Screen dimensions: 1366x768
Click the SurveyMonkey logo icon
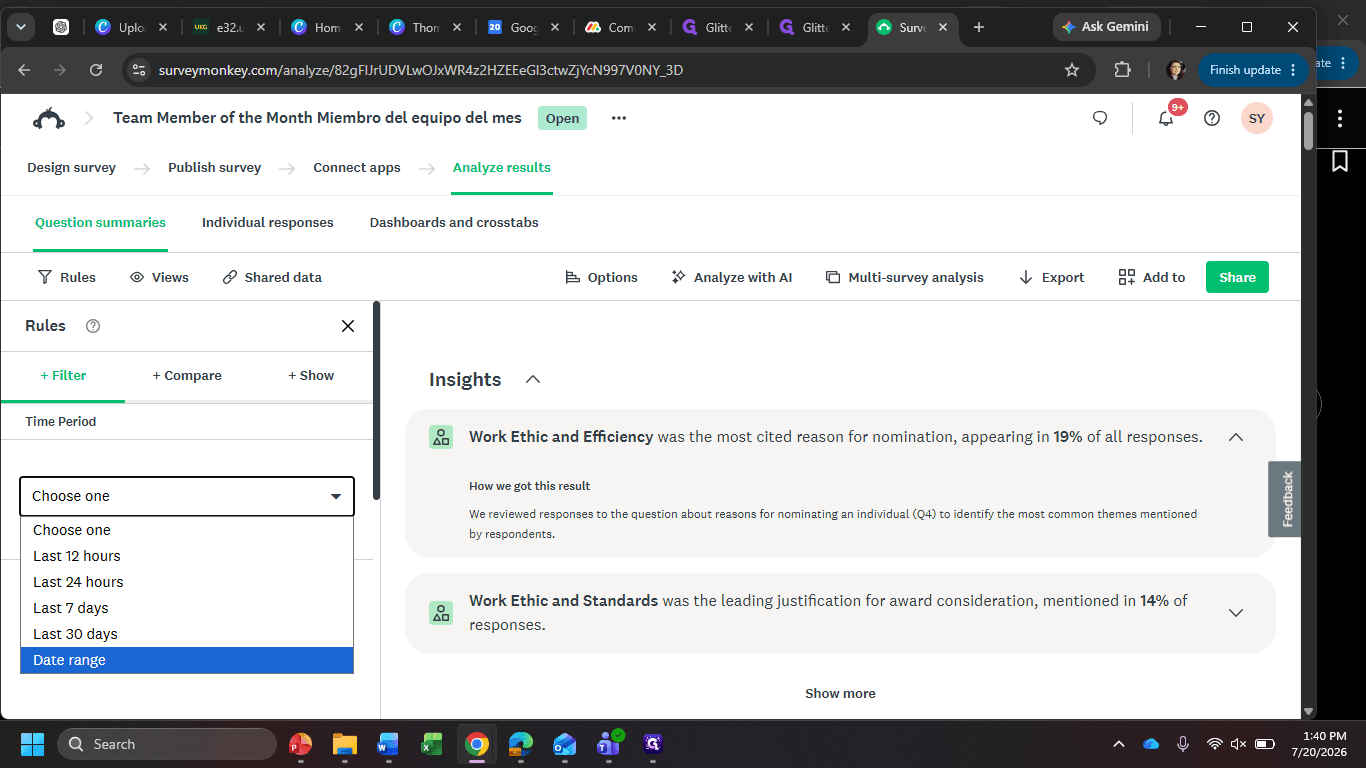49,118
